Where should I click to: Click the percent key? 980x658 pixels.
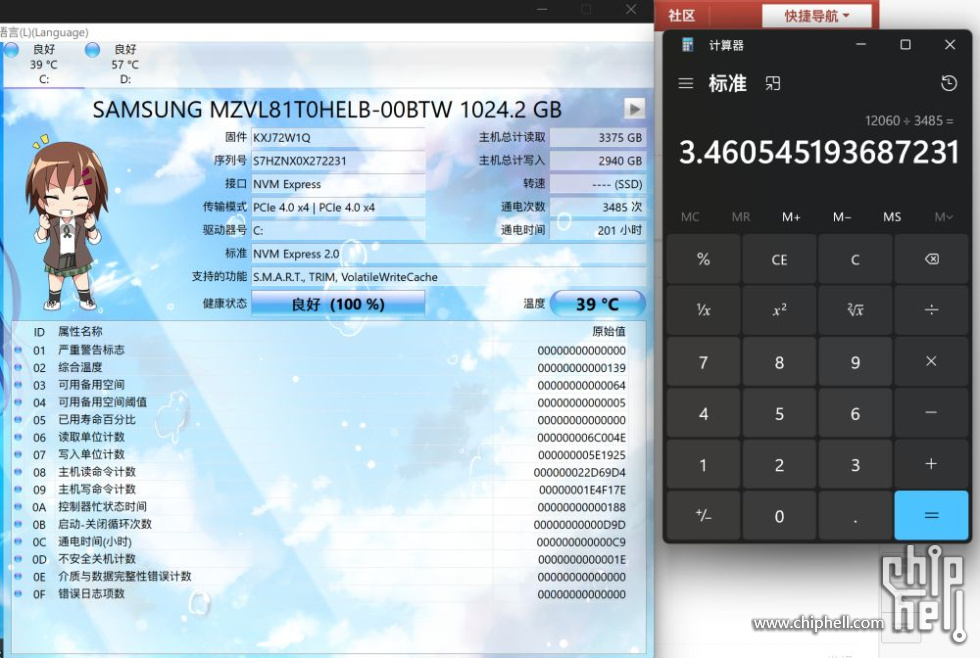pos(704,259)
